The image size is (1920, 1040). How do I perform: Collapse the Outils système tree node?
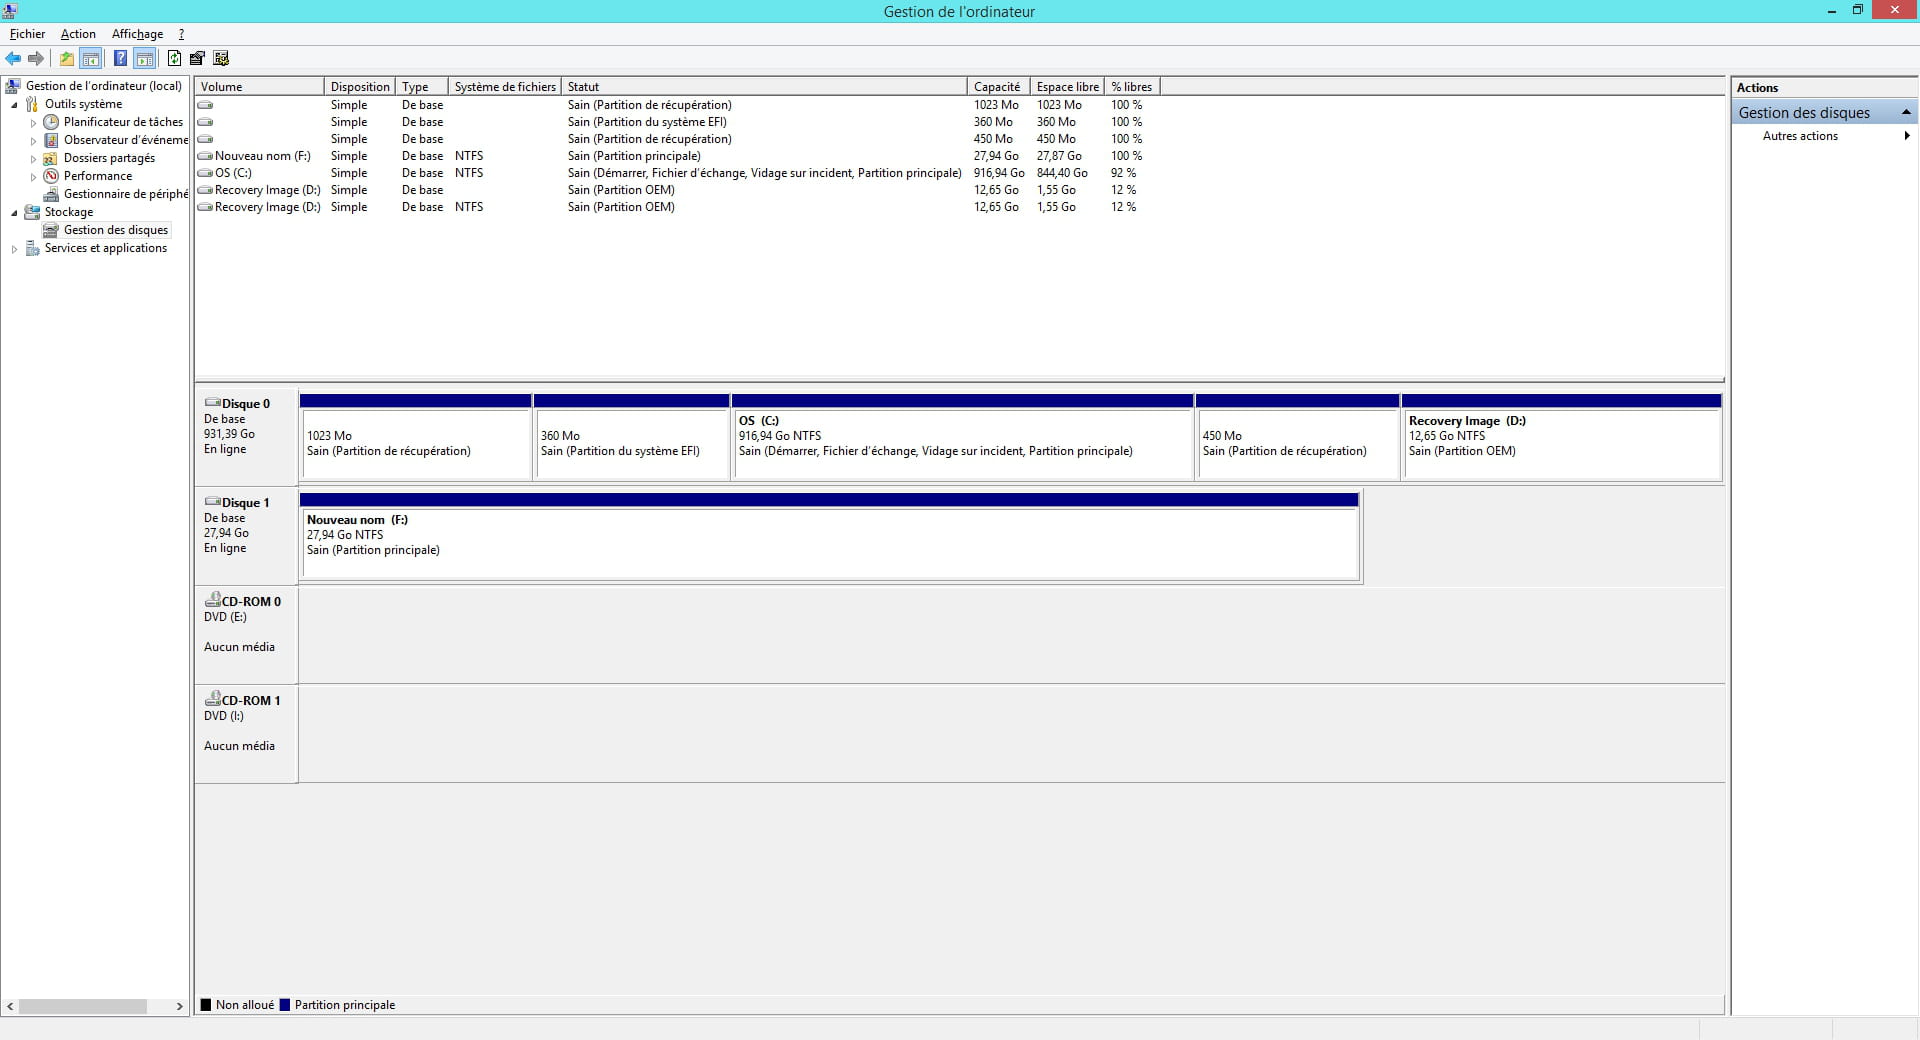14,105
